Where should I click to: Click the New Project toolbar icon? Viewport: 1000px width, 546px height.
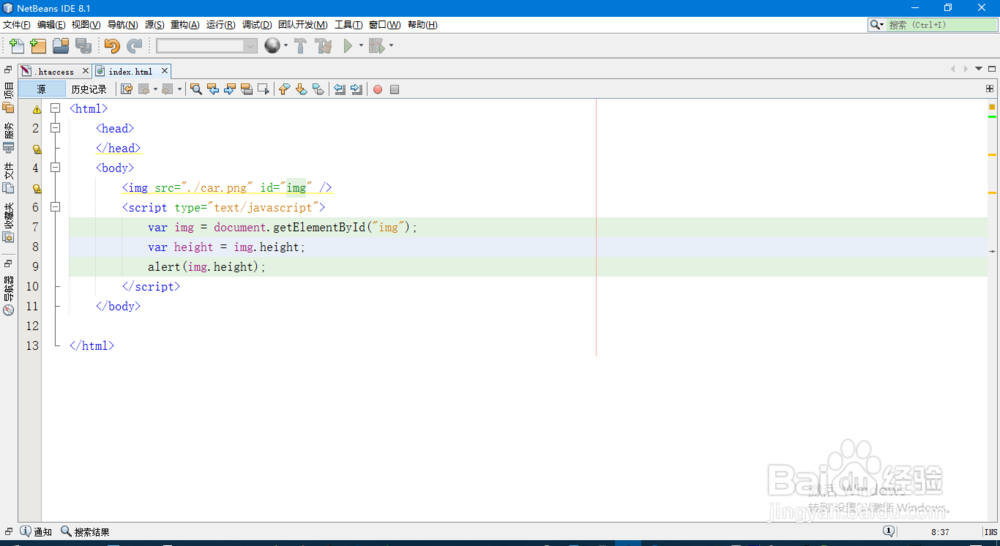pyautogui.click(x=38, y=46)
